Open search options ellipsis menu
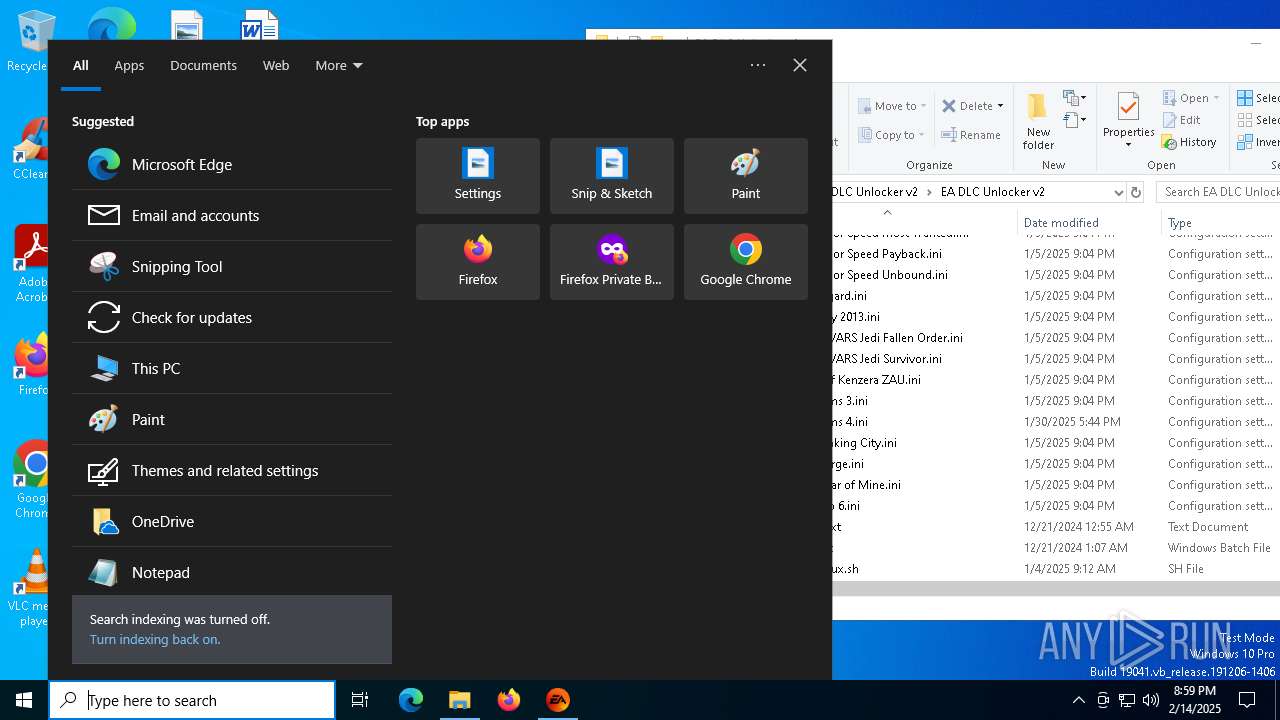The image size is (1280, 720). point(758,65)
